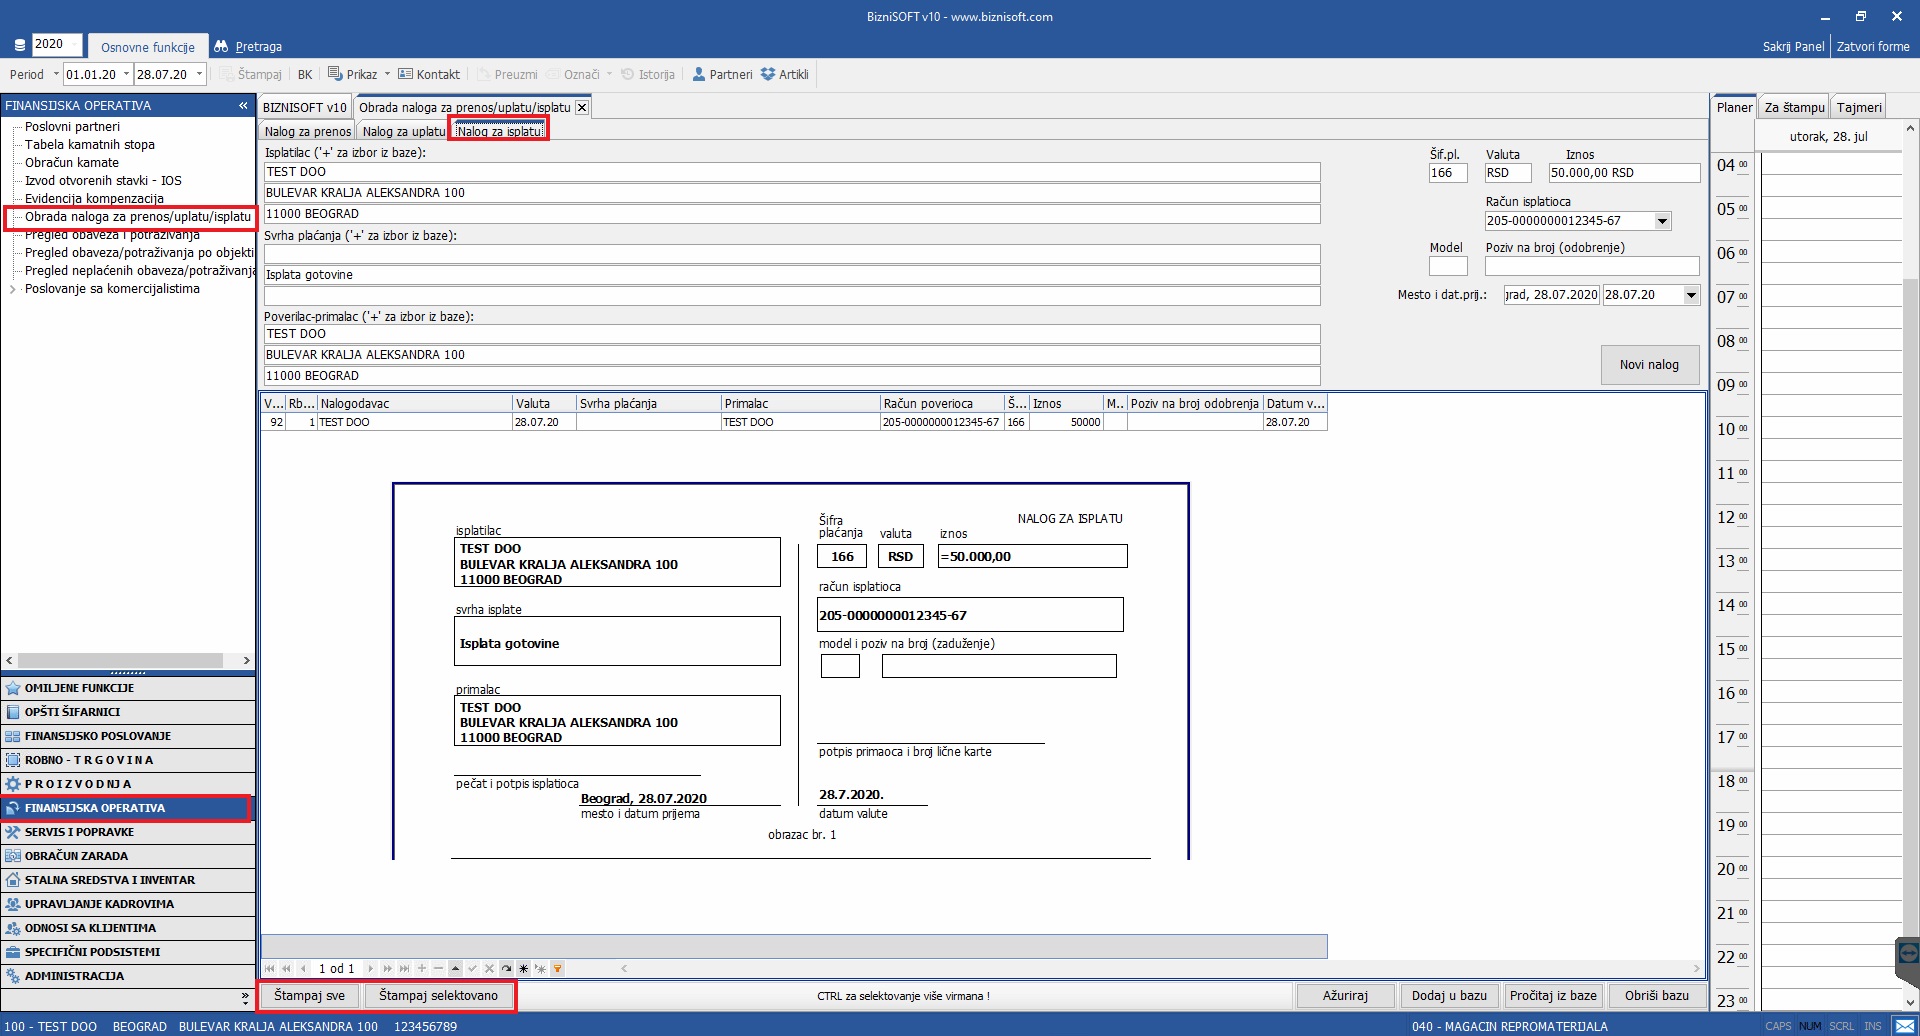Click the Poziv na broj (odobrenje) field
This screenshot has height=1036, width=1920.
(x=1592, y=266)
